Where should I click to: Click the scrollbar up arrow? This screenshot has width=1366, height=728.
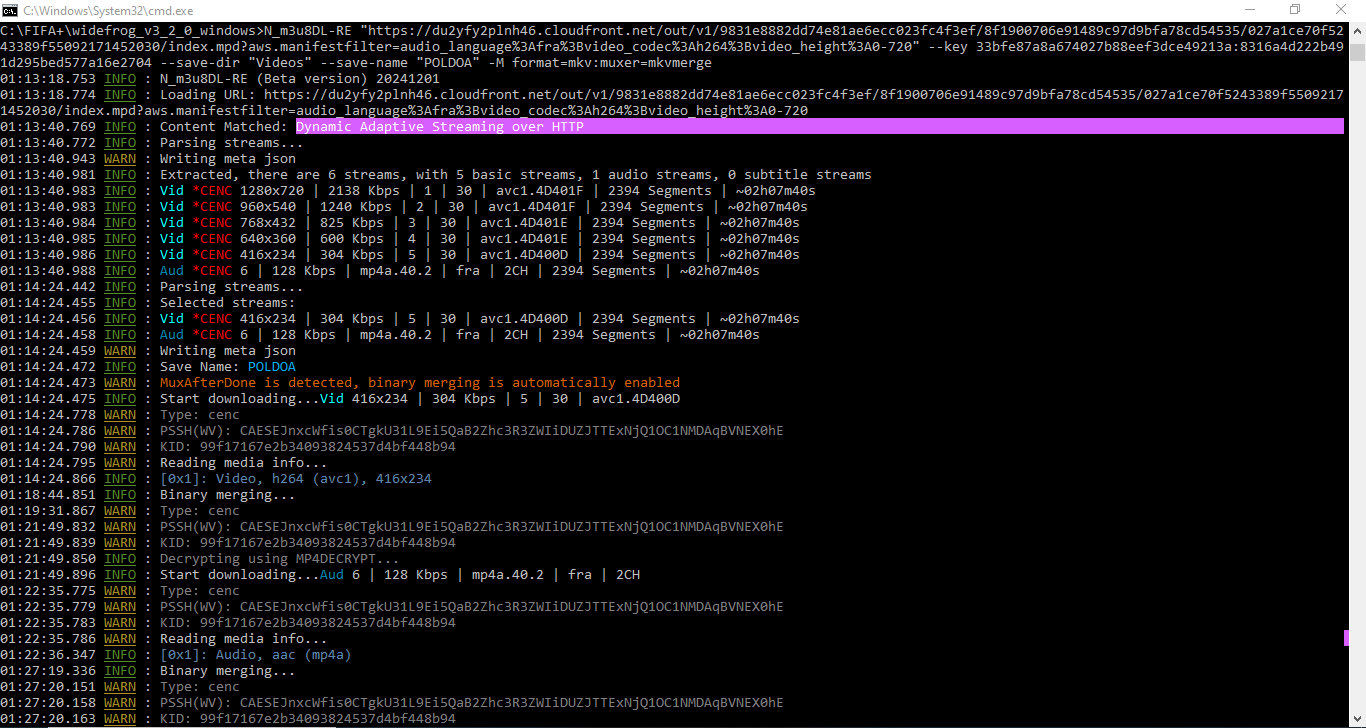pyautogui.click(x=1357, y=28)
